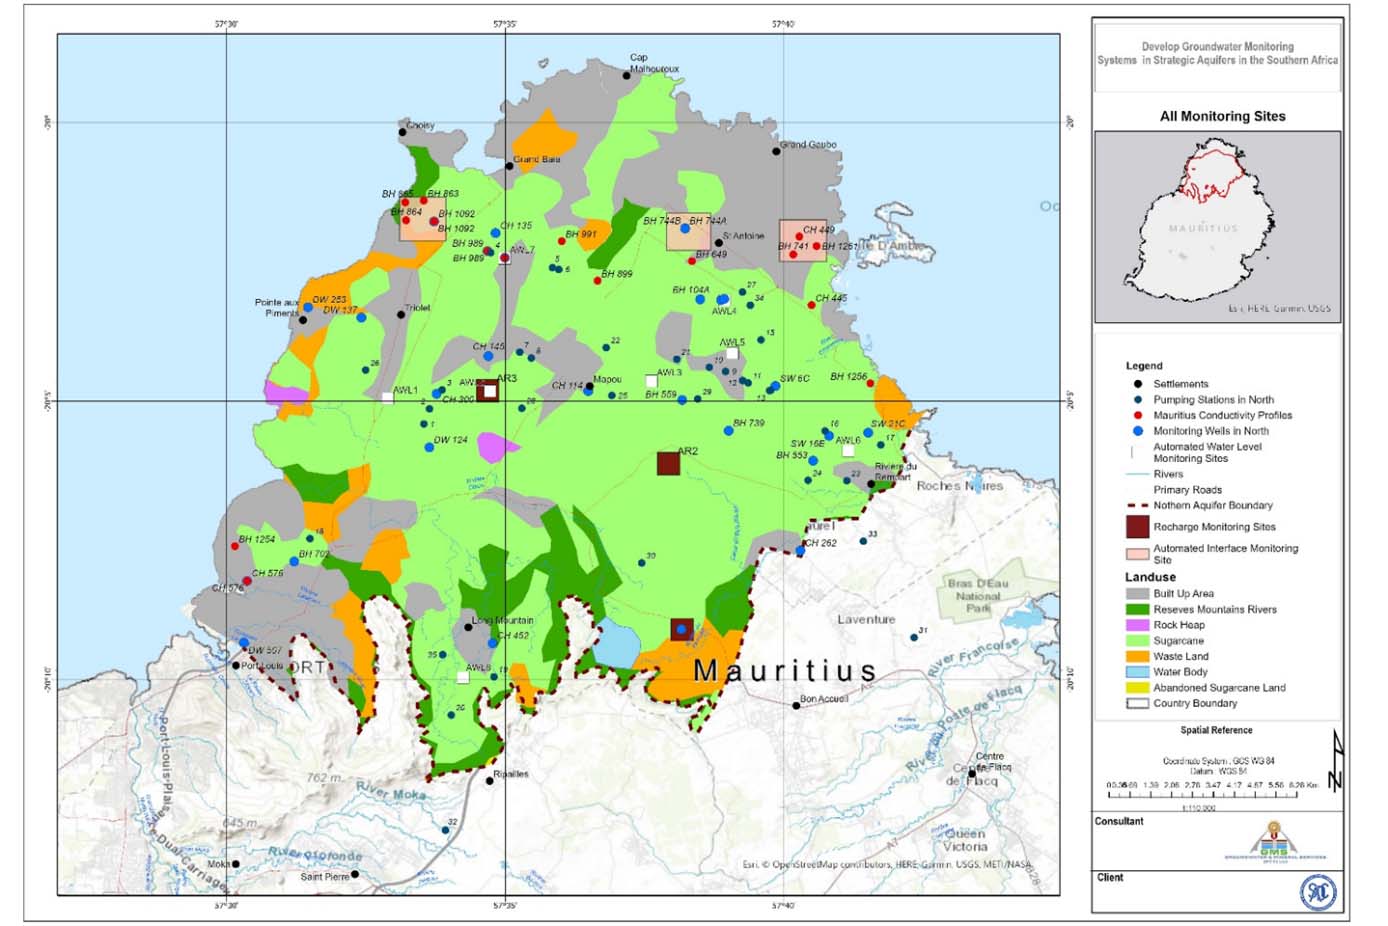Click the Waste Land orange legend swatch

pos(1137,656)
